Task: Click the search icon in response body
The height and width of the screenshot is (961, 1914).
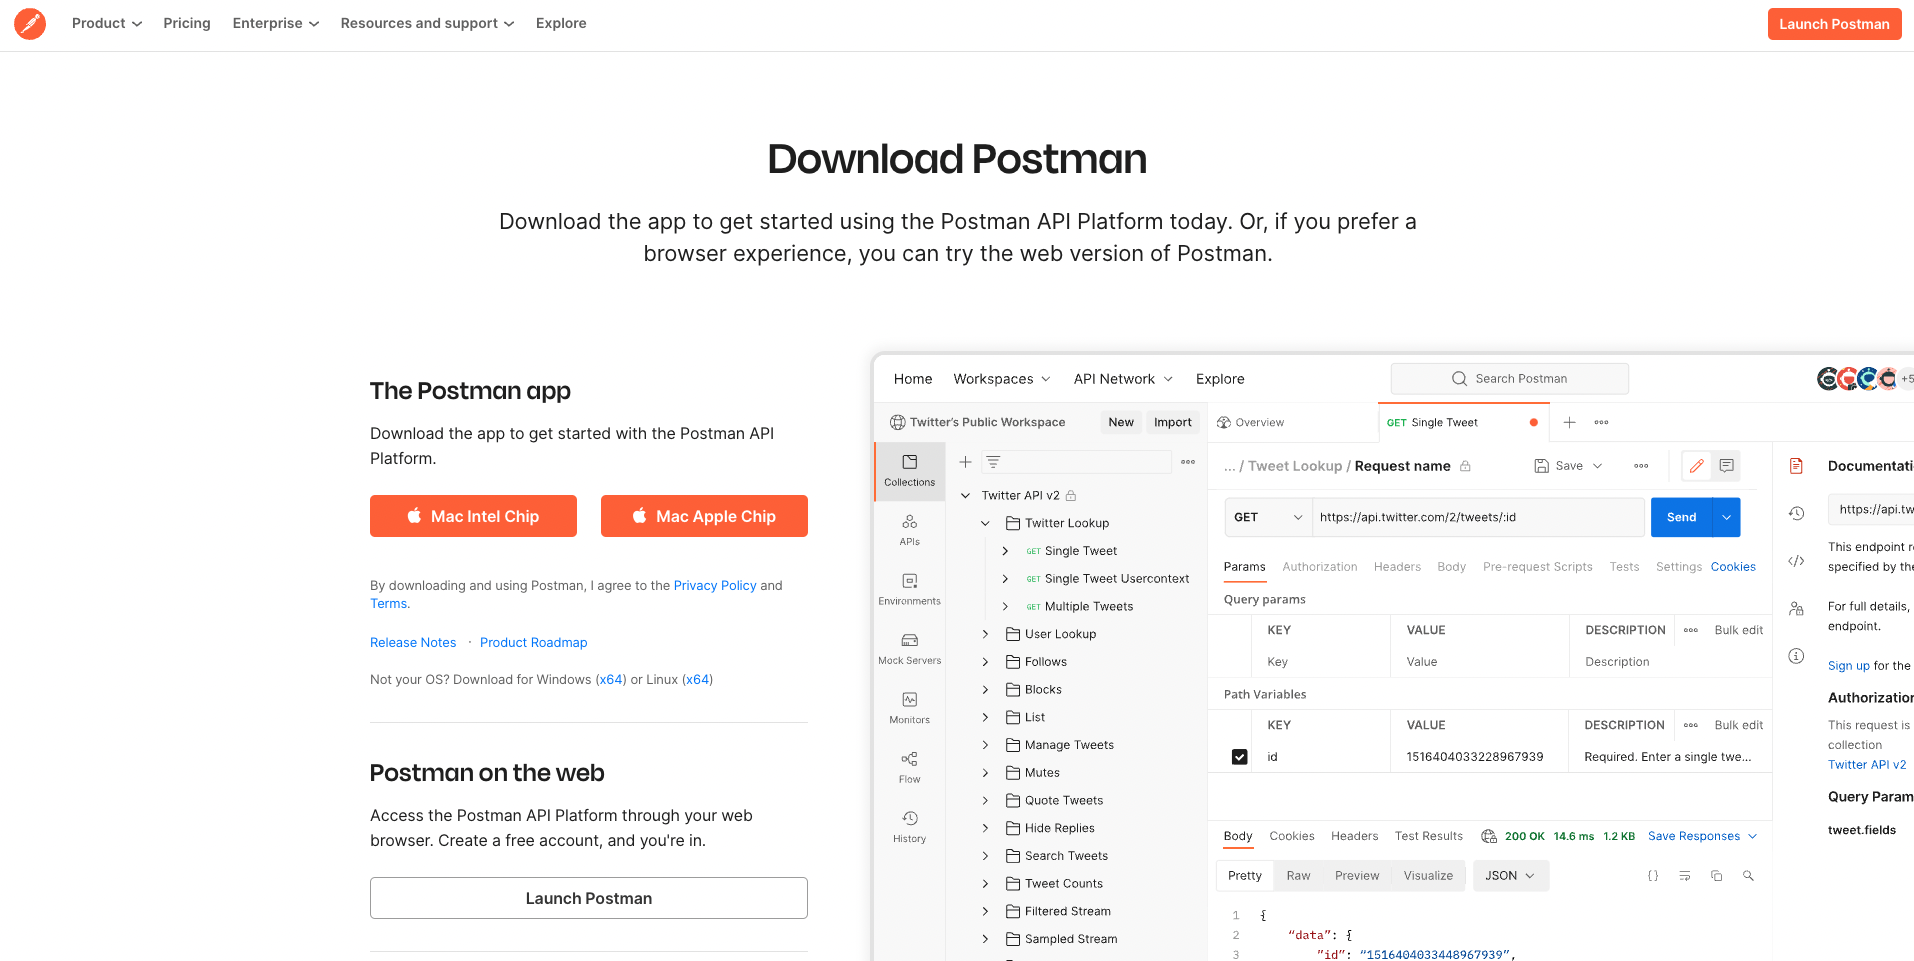Action: click(1748, 876)
